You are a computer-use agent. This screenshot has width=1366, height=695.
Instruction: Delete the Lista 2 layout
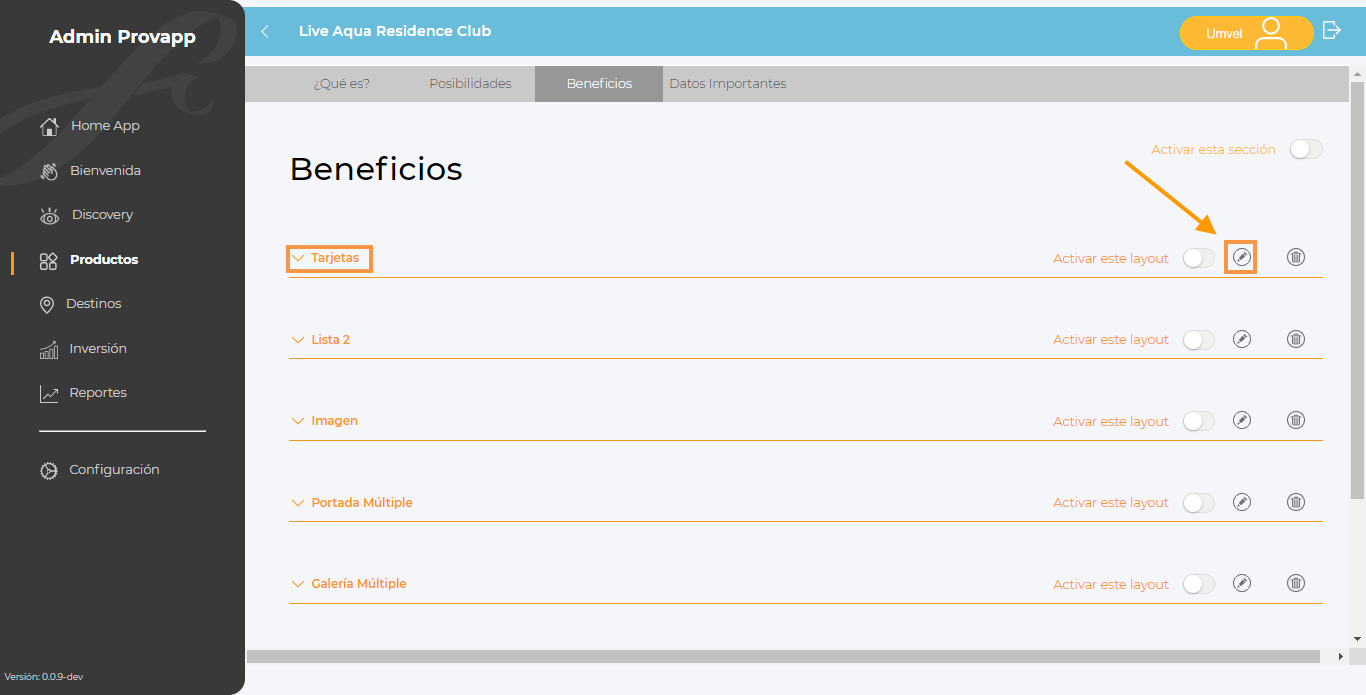[x=1296, y=339]
